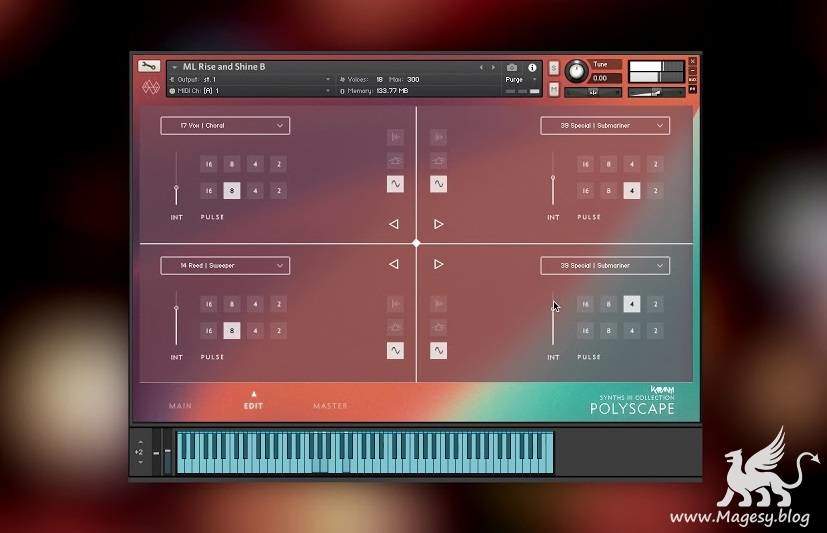The width and height of the screenshot is (827, 533).
Task: Open bottom-right 39 Special | Submariner dropdown
Action: tap(605, 266)
